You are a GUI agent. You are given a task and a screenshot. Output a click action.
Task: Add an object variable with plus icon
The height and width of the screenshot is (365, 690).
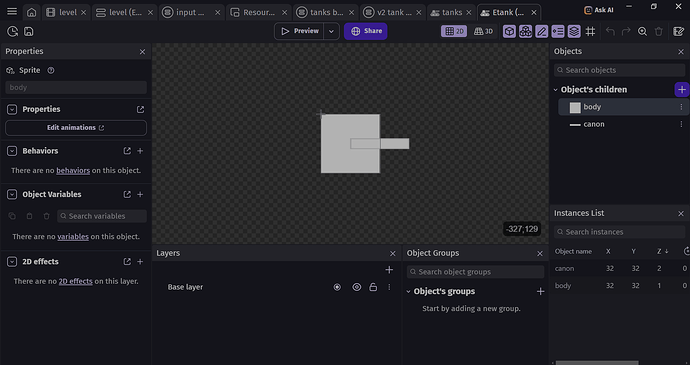pyautogui.click(x=140, y=194)
